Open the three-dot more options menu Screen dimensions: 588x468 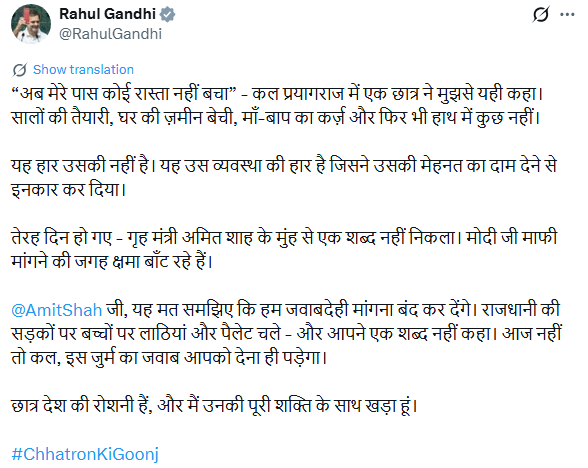pyautogui.click(x=567, y=15)
